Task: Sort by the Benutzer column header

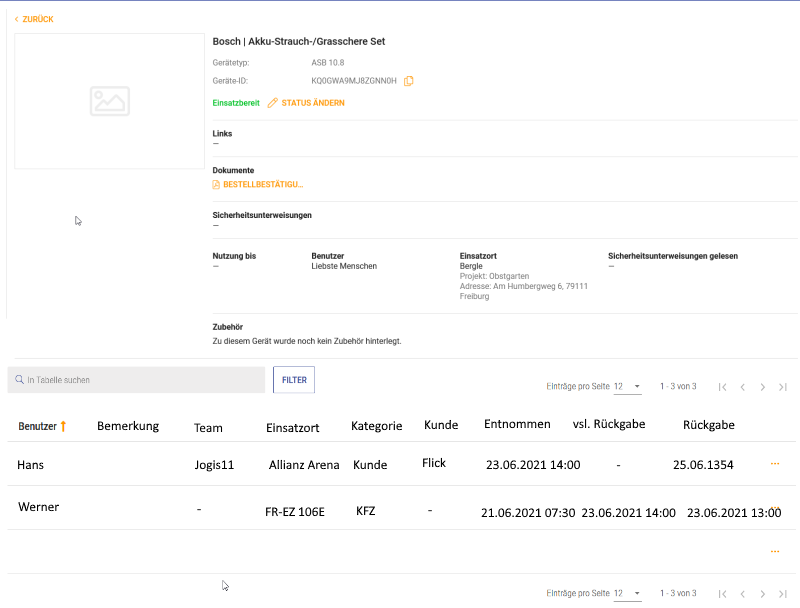Action: [x=37, y=426]
